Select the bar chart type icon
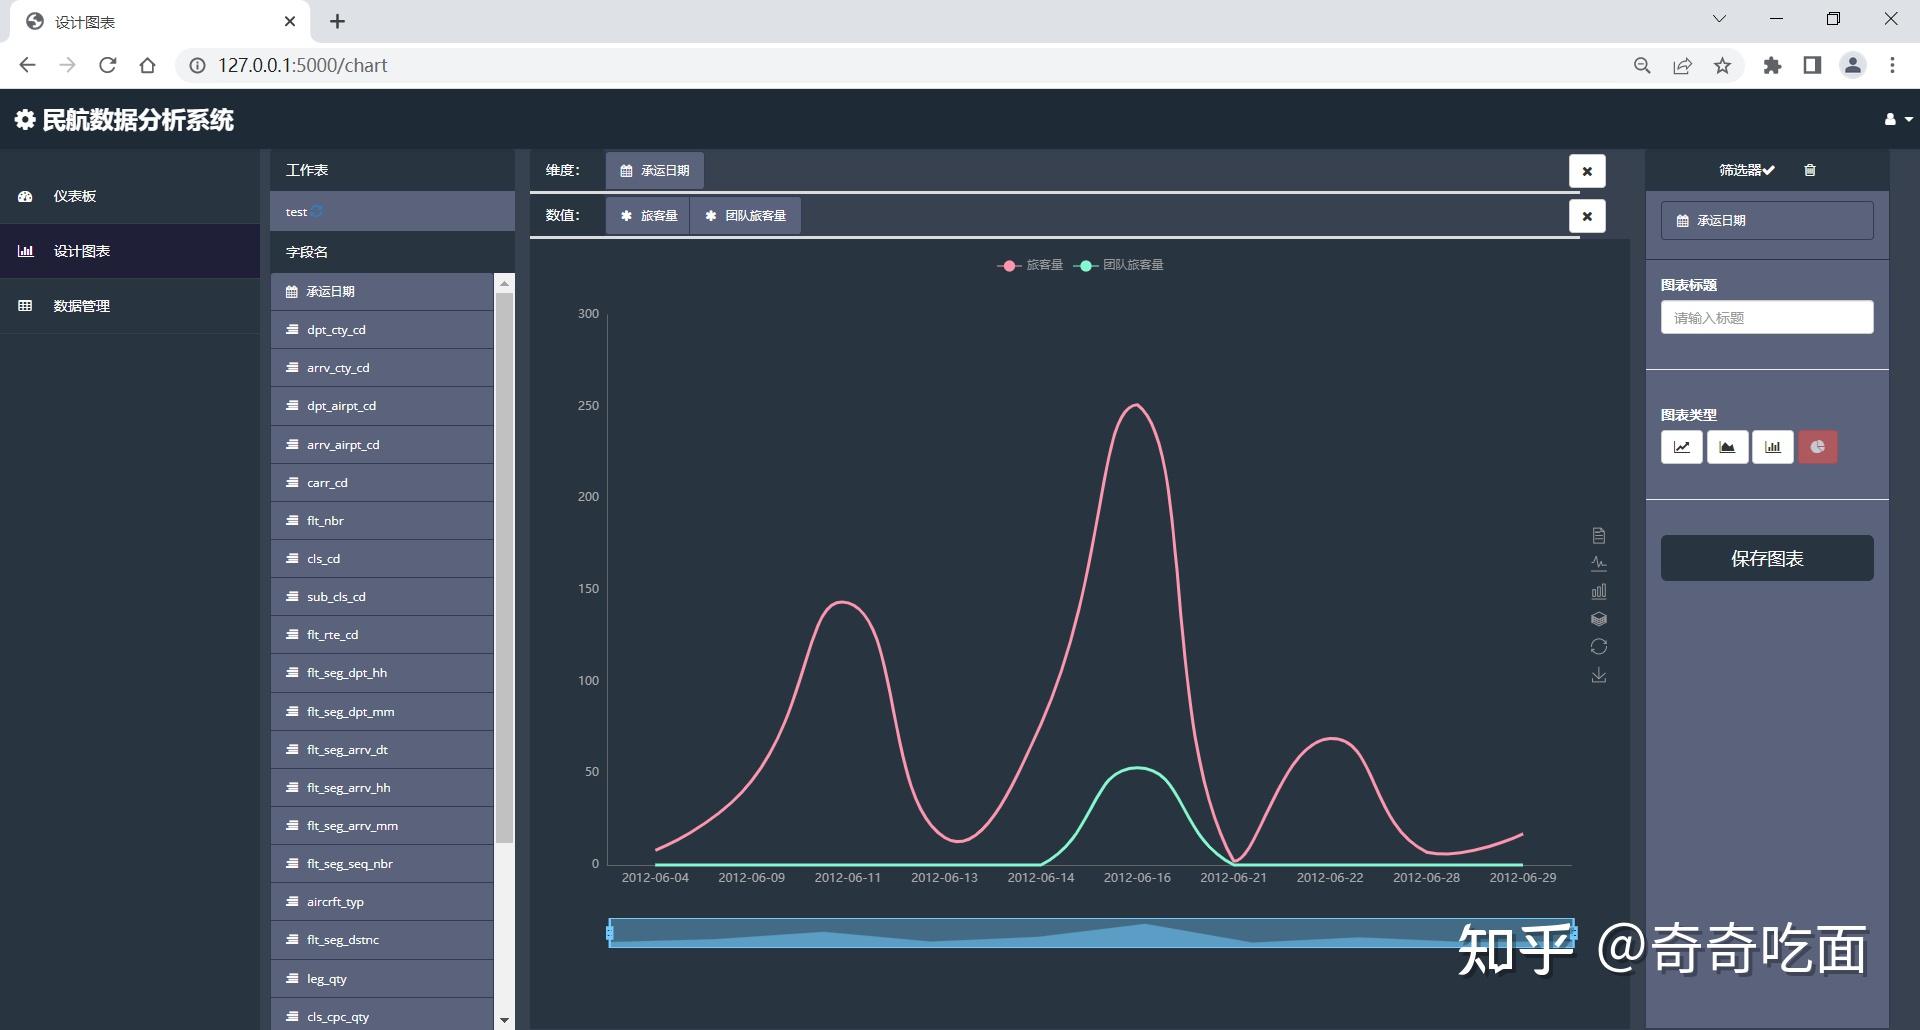Viewport: 1920px width, 1030px height. pyautogui.click(x=1773, y=447)
